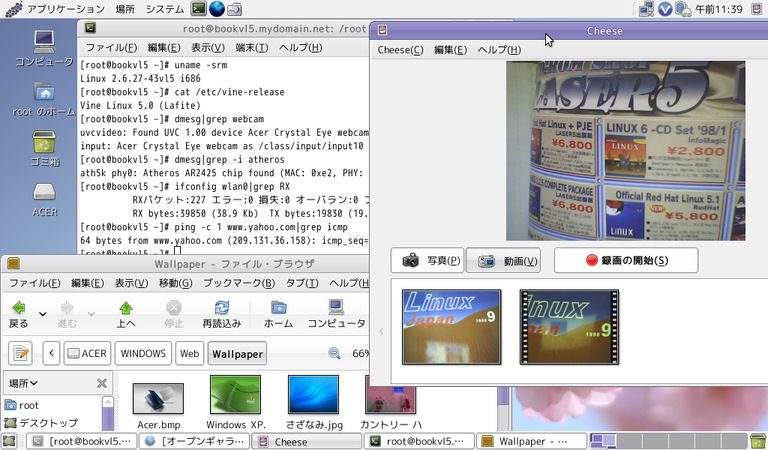Viewport: 768px width, 450px height.
Task: Select the Acer.bmp file
Action: (x=158, y=406)
